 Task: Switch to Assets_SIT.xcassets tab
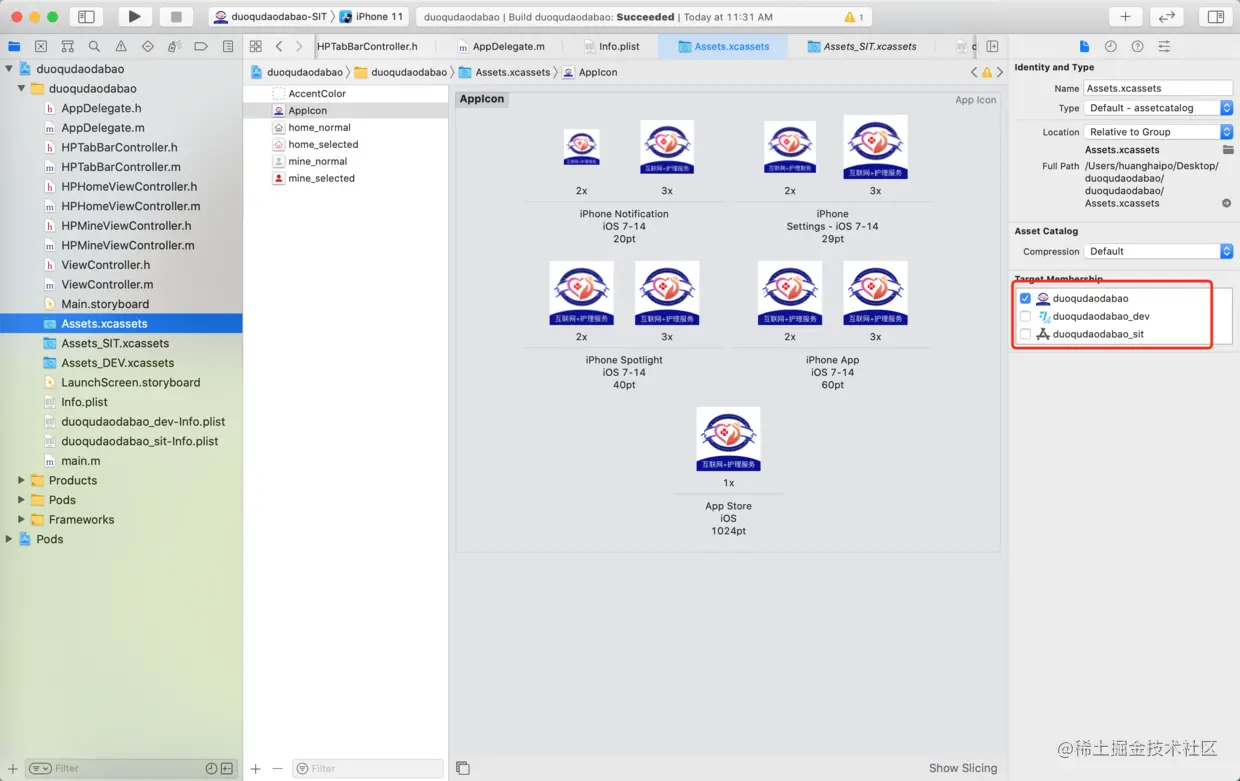(861, 46)
